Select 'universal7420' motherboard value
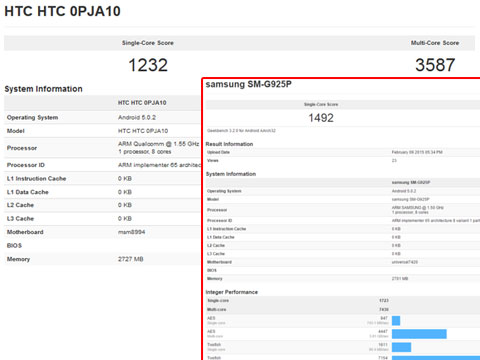 coord(405,262)
